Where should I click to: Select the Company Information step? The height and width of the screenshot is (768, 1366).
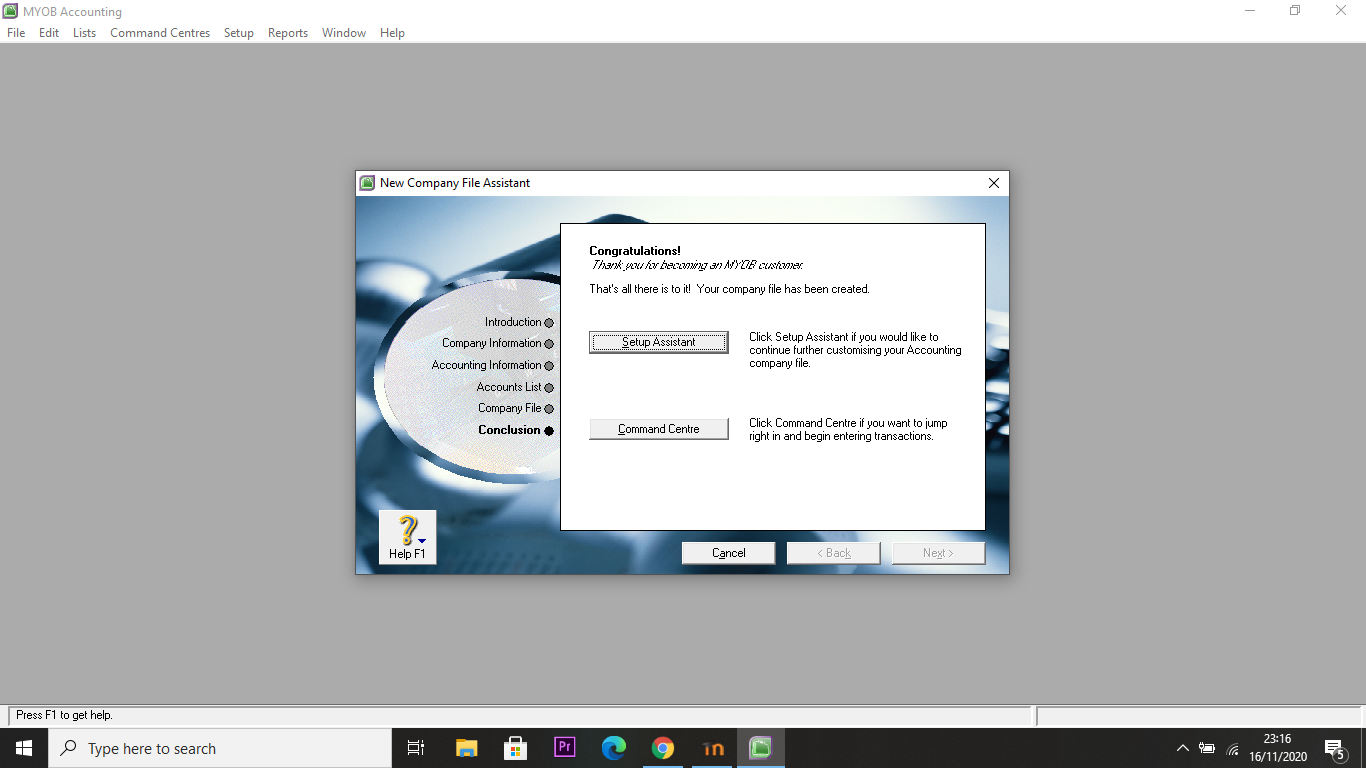click(x=498, y=343)
